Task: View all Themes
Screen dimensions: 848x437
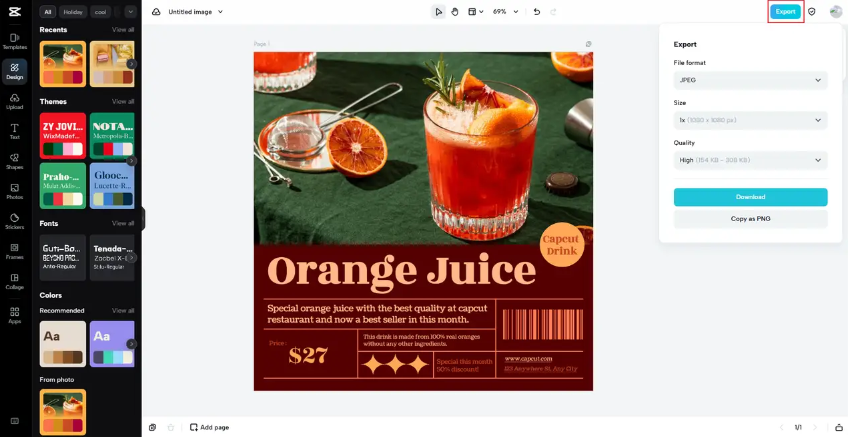Action: (123, 102)
